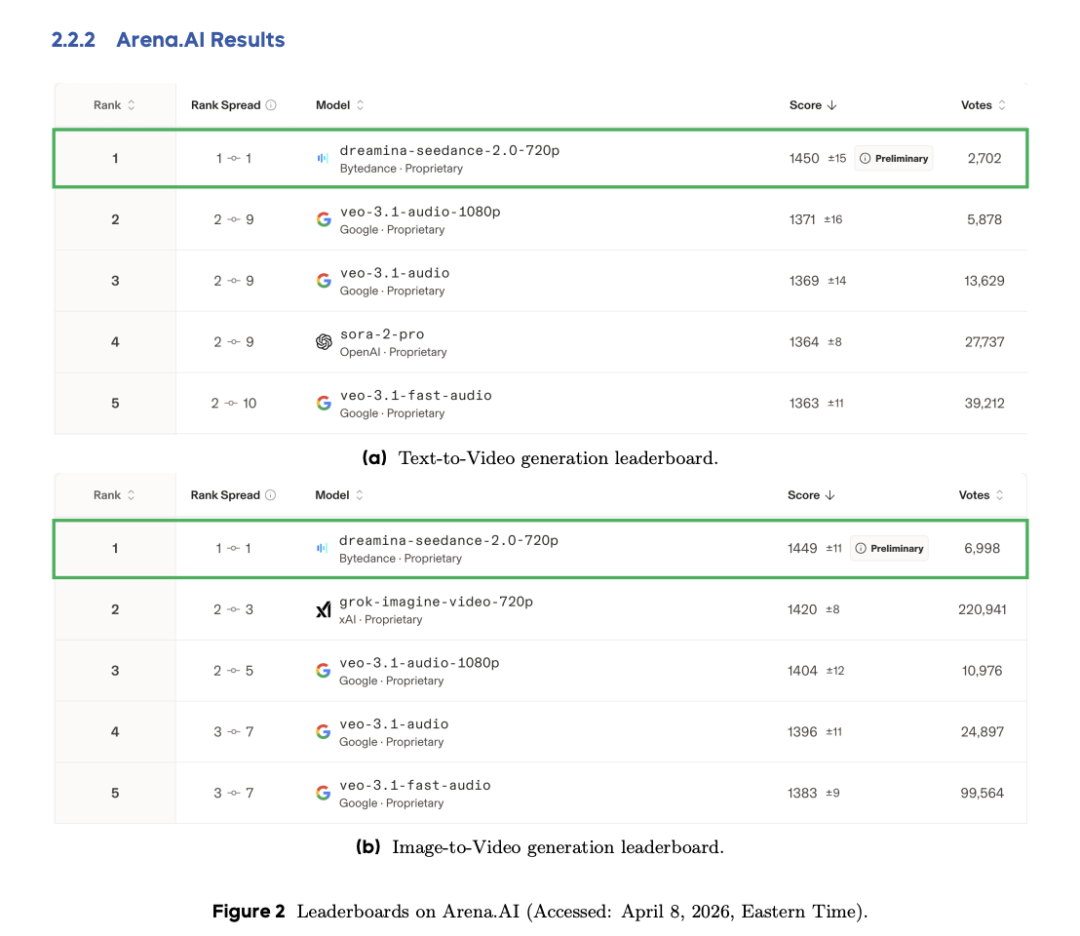This screenshot has width=1080, height=936.
Task: Click the OpenAI logo beside sora-2-pro
Action: (x=323, y=342)
